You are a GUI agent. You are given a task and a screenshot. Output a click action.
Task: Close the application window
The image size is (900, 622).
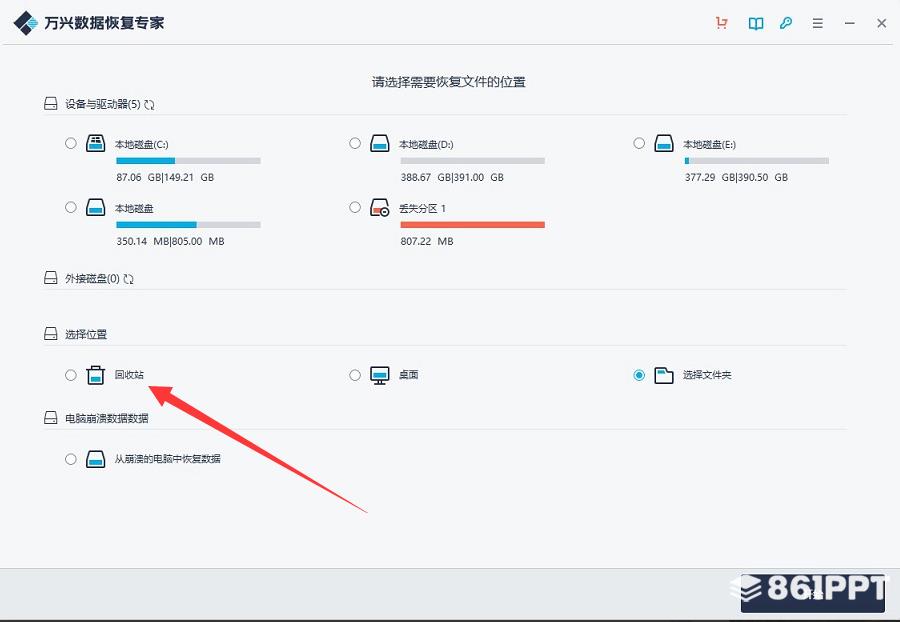tap(882, 23)
